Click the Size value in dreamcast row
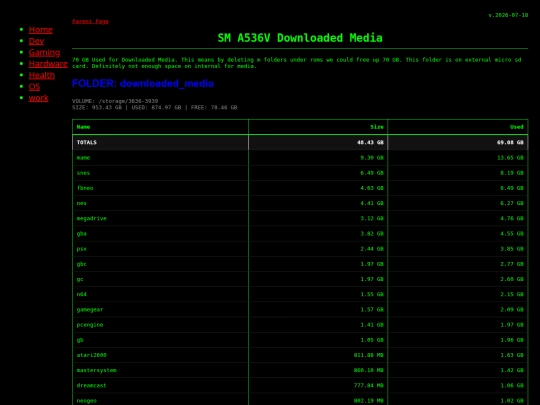Screen dimensions: 540x405 pos(368,385)
